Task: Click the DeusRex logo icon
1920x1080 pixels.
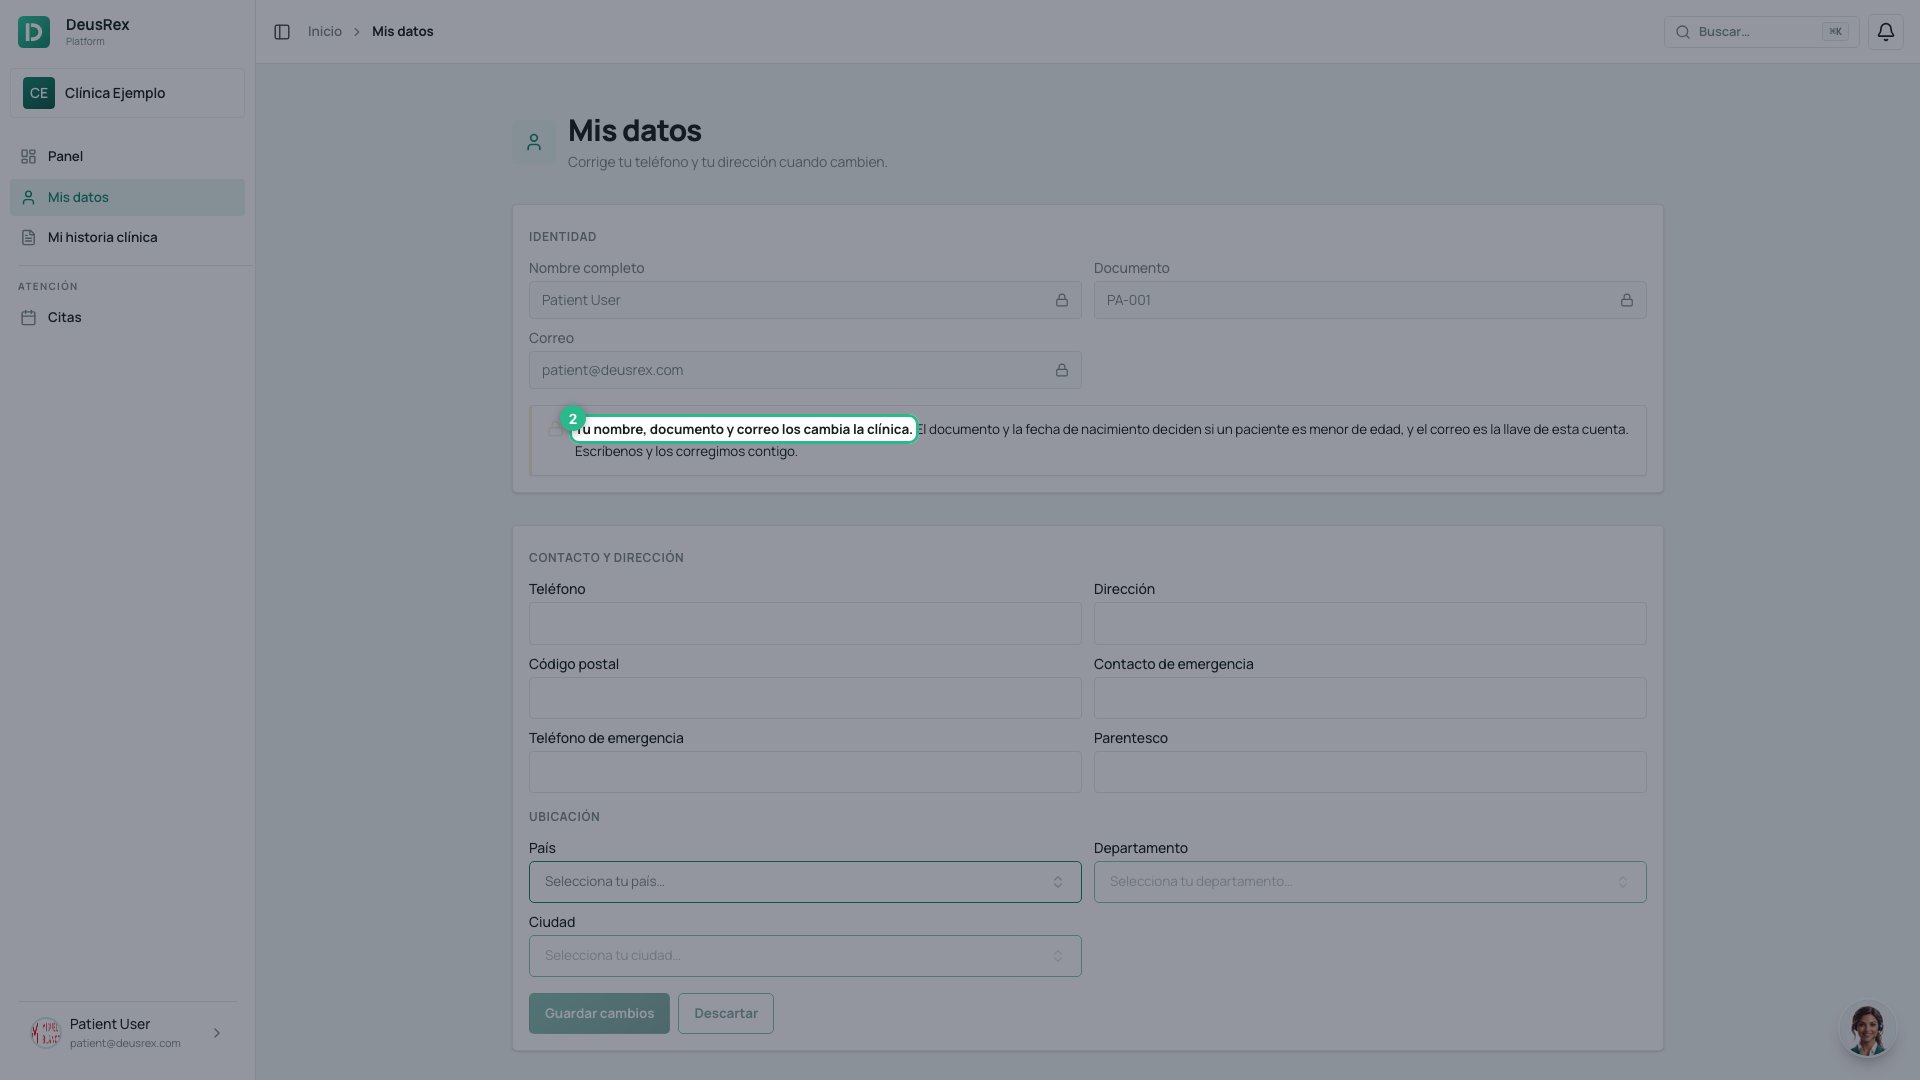Action: (x=34, y=32)
